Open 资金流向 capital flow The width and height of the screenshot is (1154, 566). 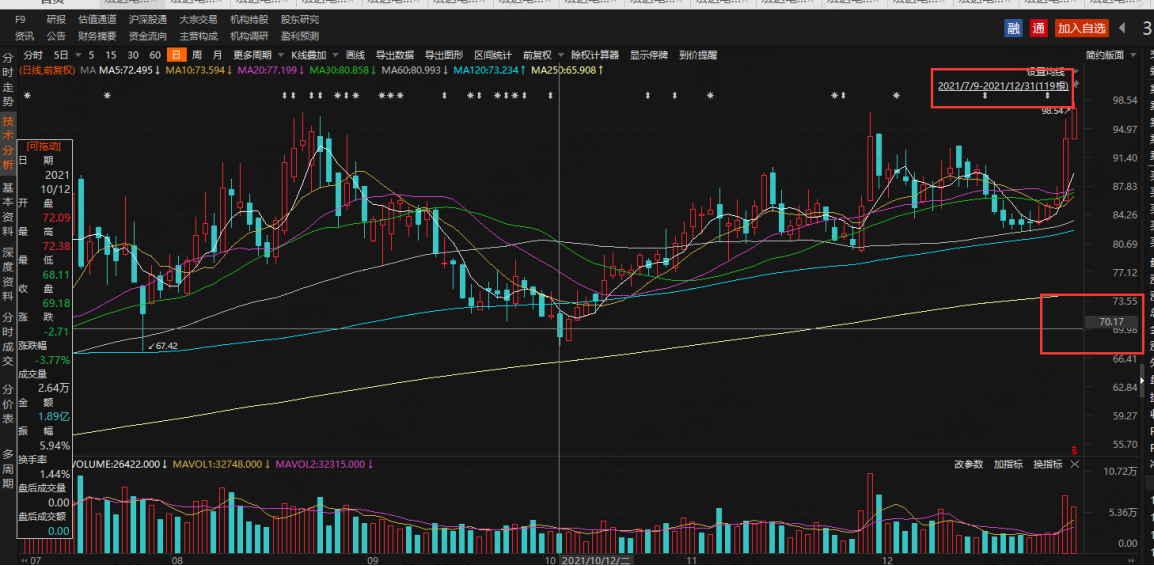coord(147,35)
